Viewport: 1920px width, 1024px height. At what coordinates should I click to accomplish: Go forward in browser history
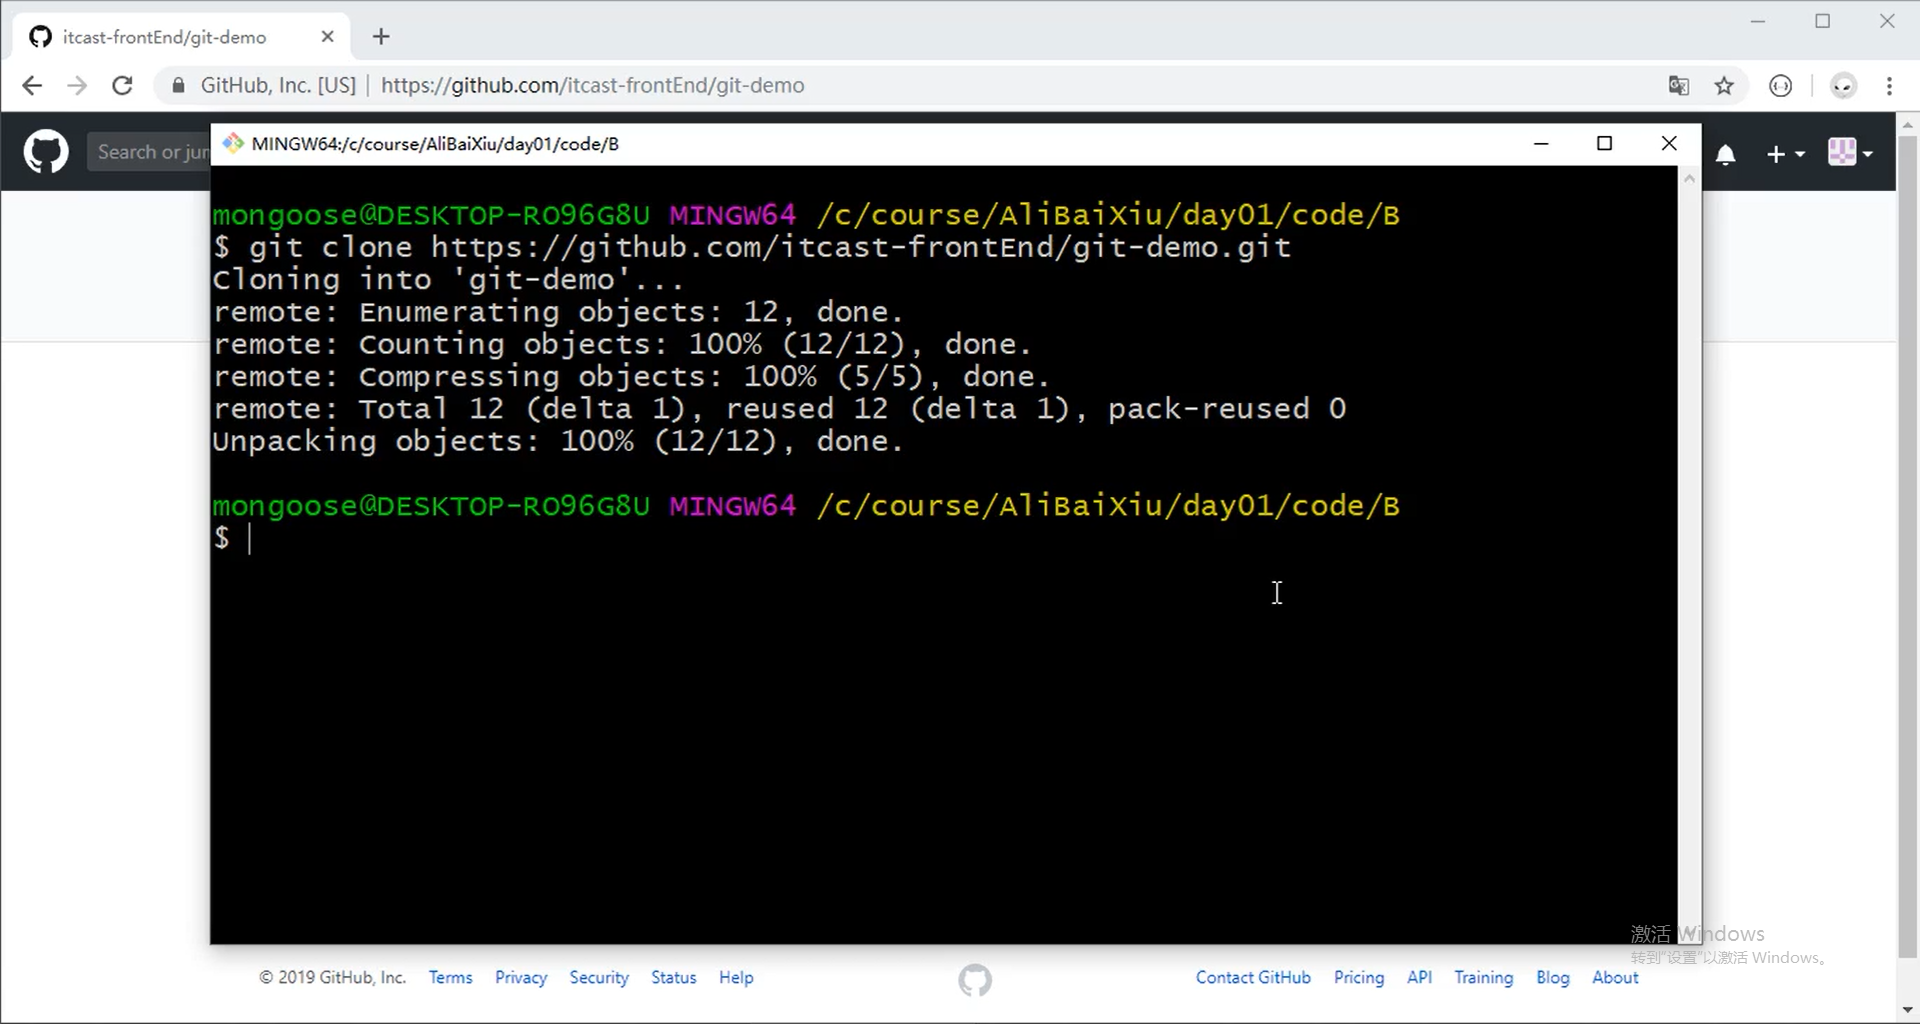click(x=77, y=86)
